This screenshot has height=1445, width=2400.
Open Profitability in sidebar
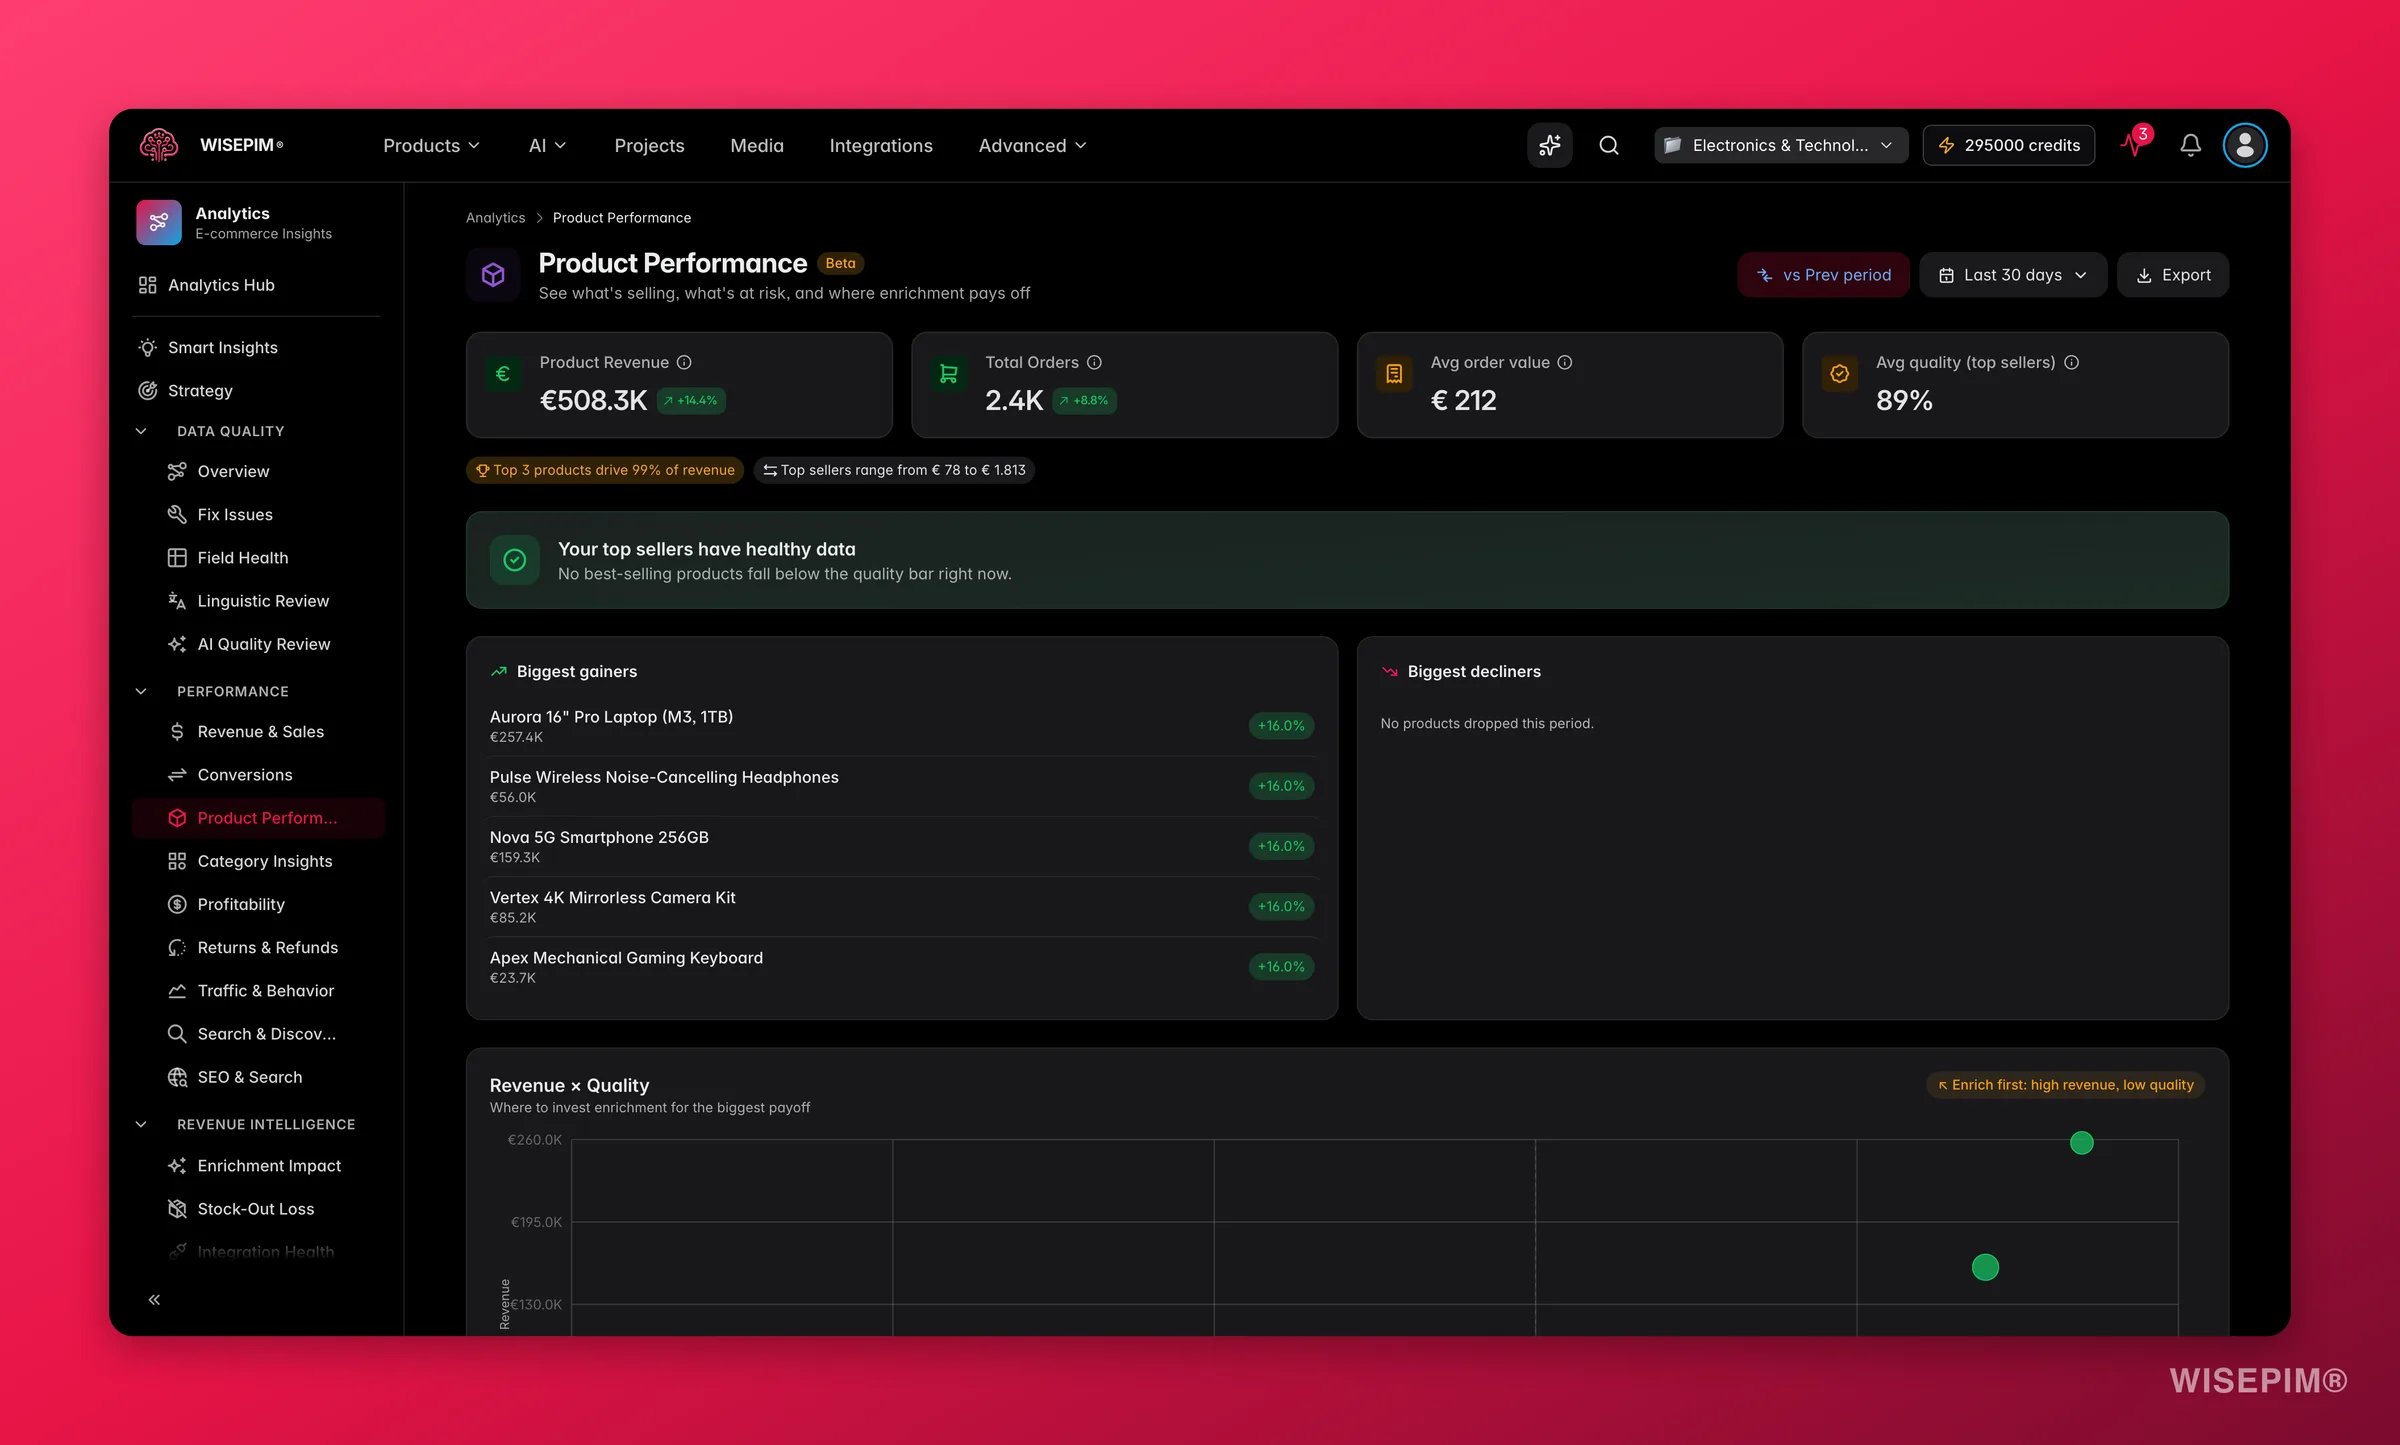[257, 904]
